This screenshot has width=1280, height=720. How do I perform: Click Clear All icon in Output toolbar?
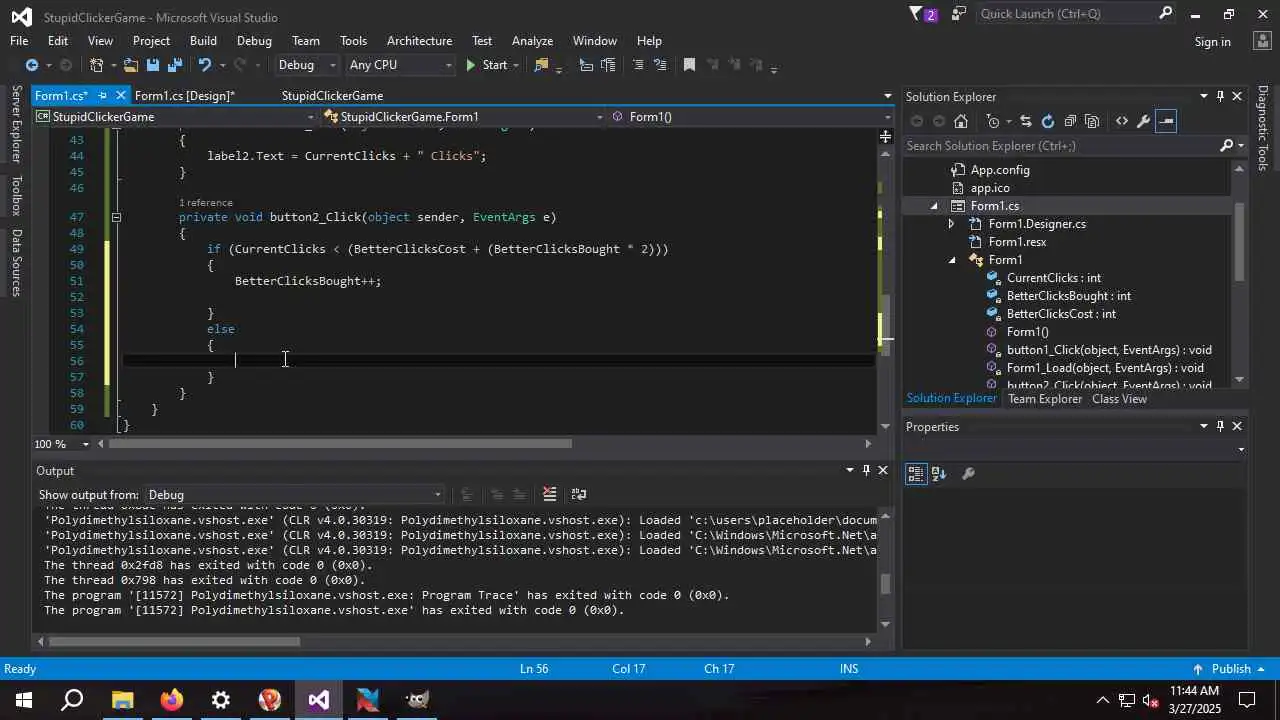pos(549,494)
